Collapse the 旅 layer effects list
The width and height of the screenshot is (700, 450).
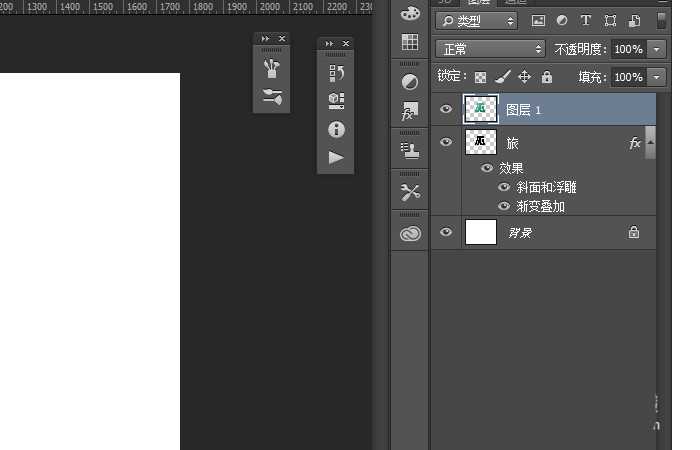pyautogui.click(x=651, y=143)
